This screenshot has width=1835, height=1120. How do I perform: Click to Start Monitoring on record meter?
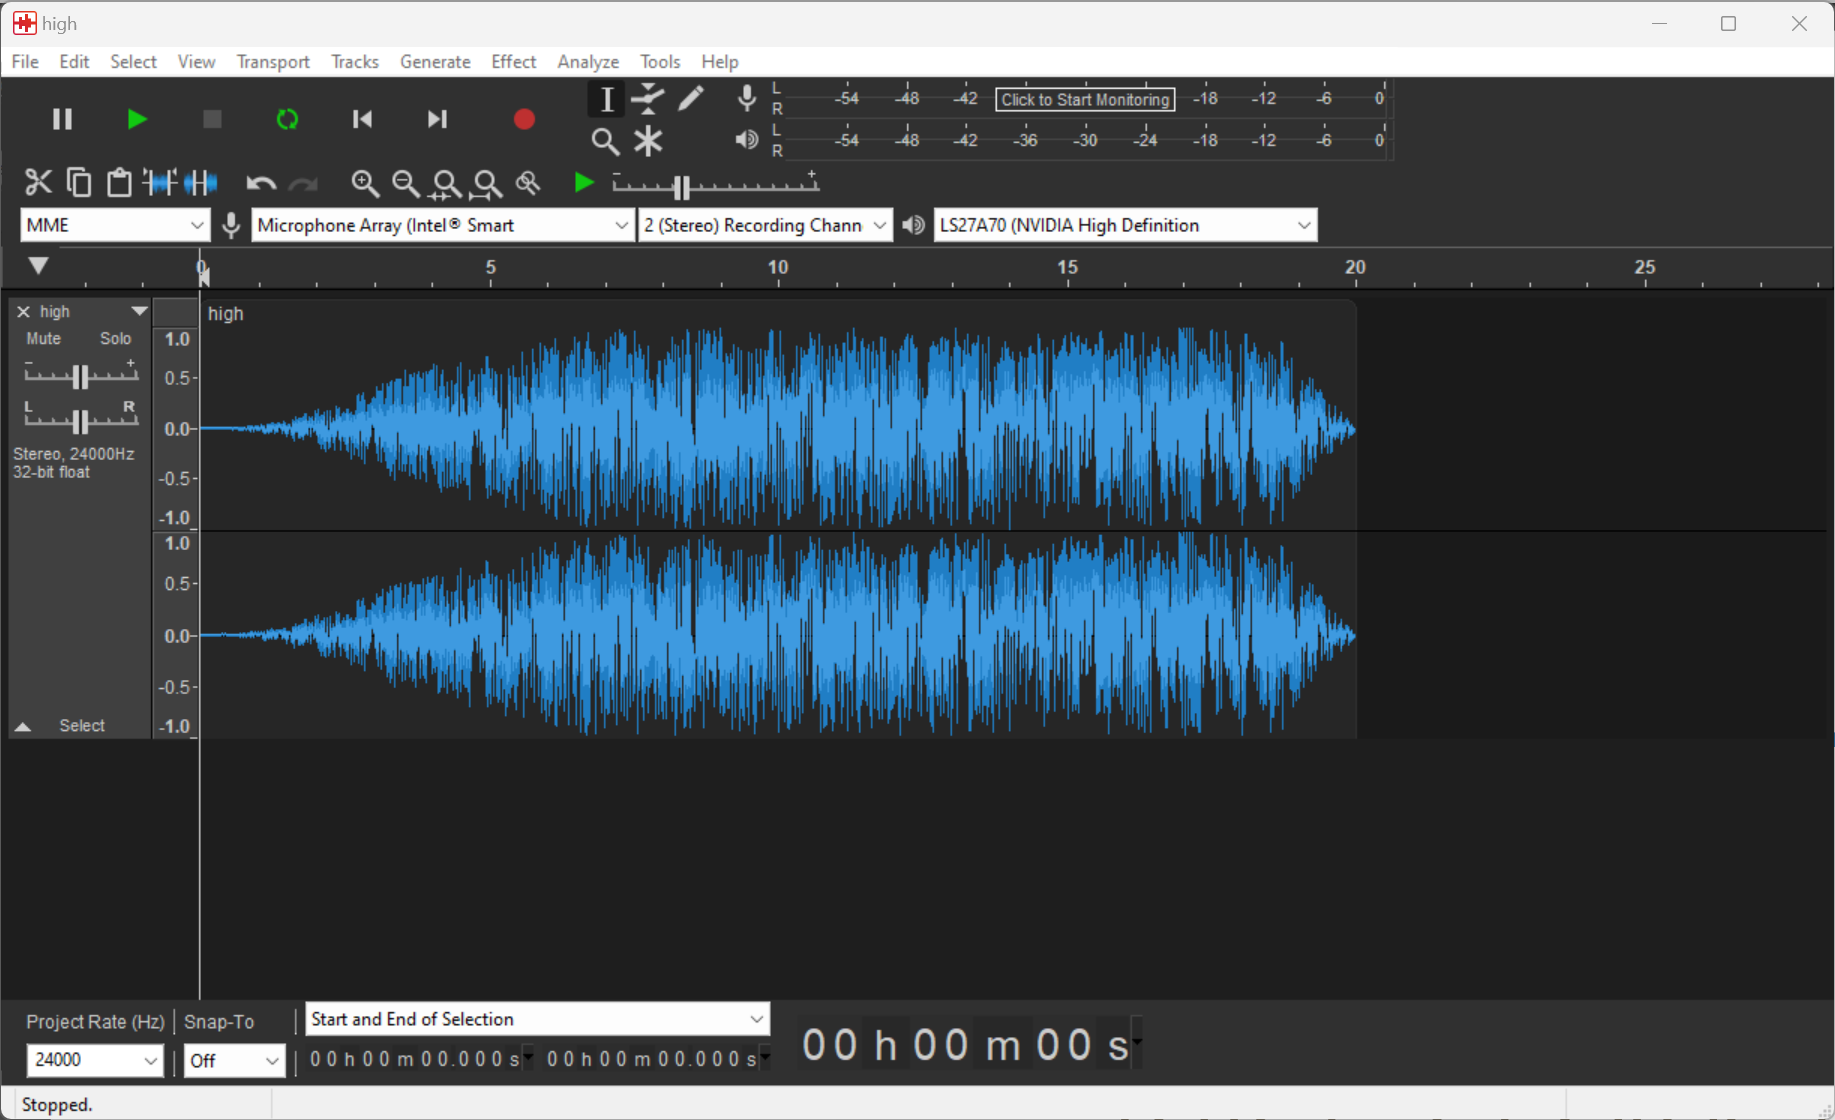coord(1085,99)
